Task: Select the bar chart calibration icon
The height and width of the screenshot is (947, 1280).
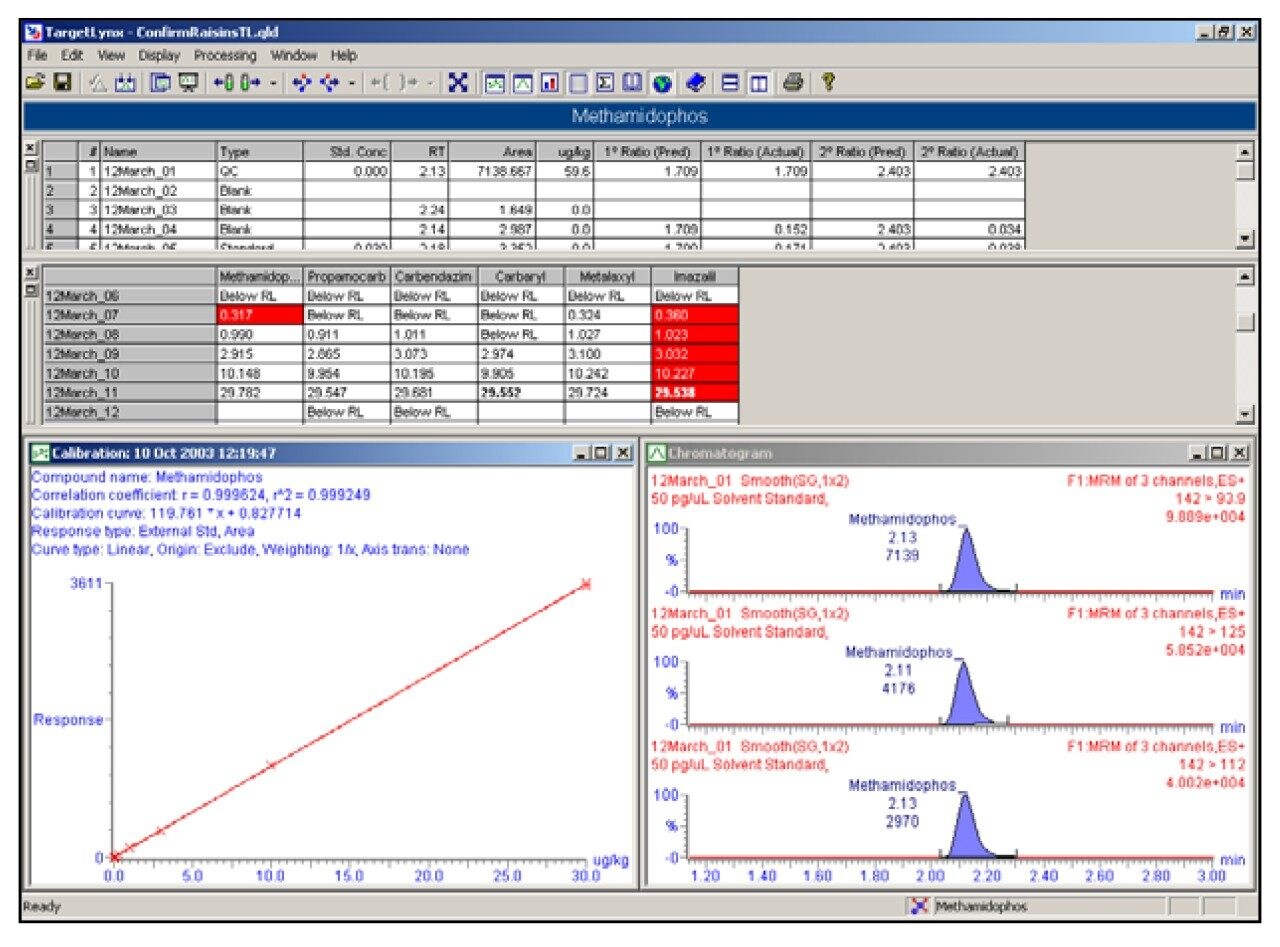Action: [550, 83]
